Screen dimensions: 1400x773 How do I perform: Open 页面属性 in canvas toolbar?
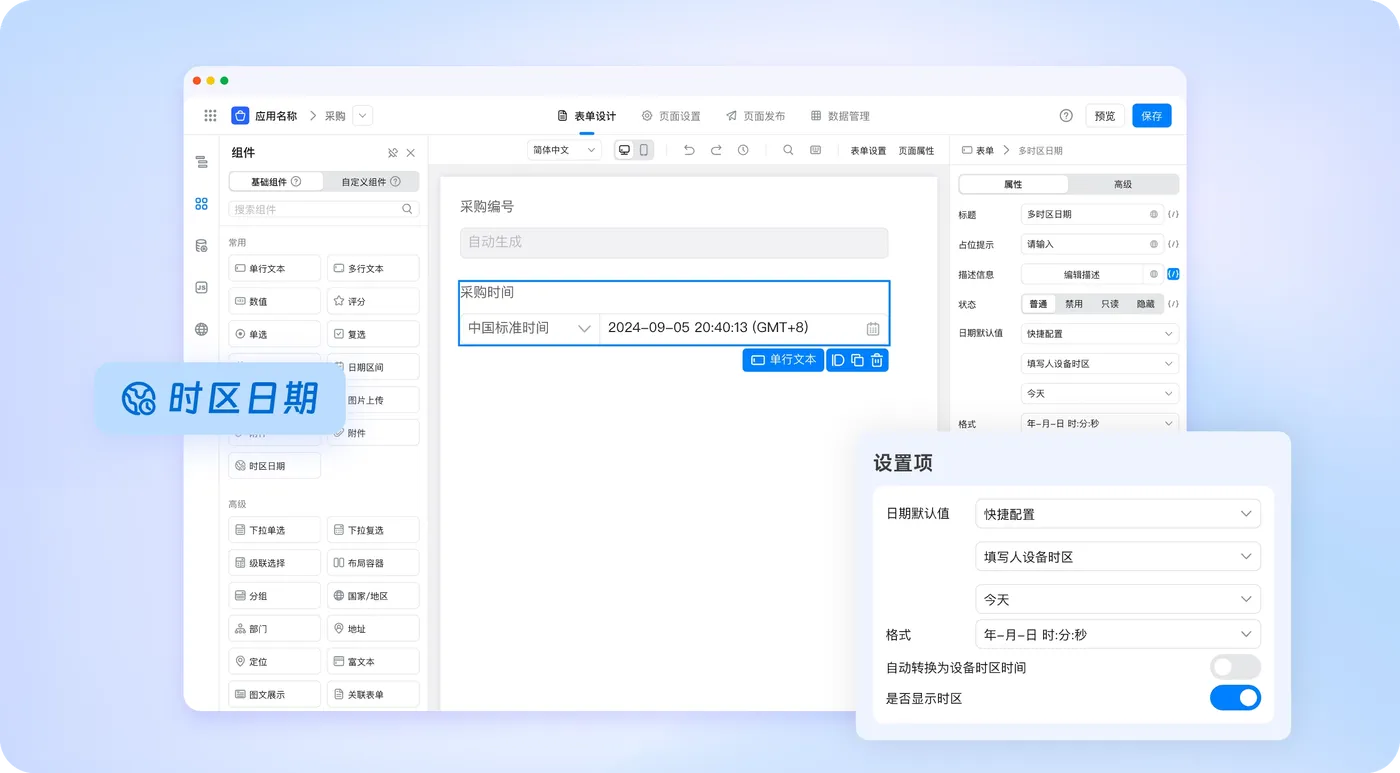coord(916,151)
